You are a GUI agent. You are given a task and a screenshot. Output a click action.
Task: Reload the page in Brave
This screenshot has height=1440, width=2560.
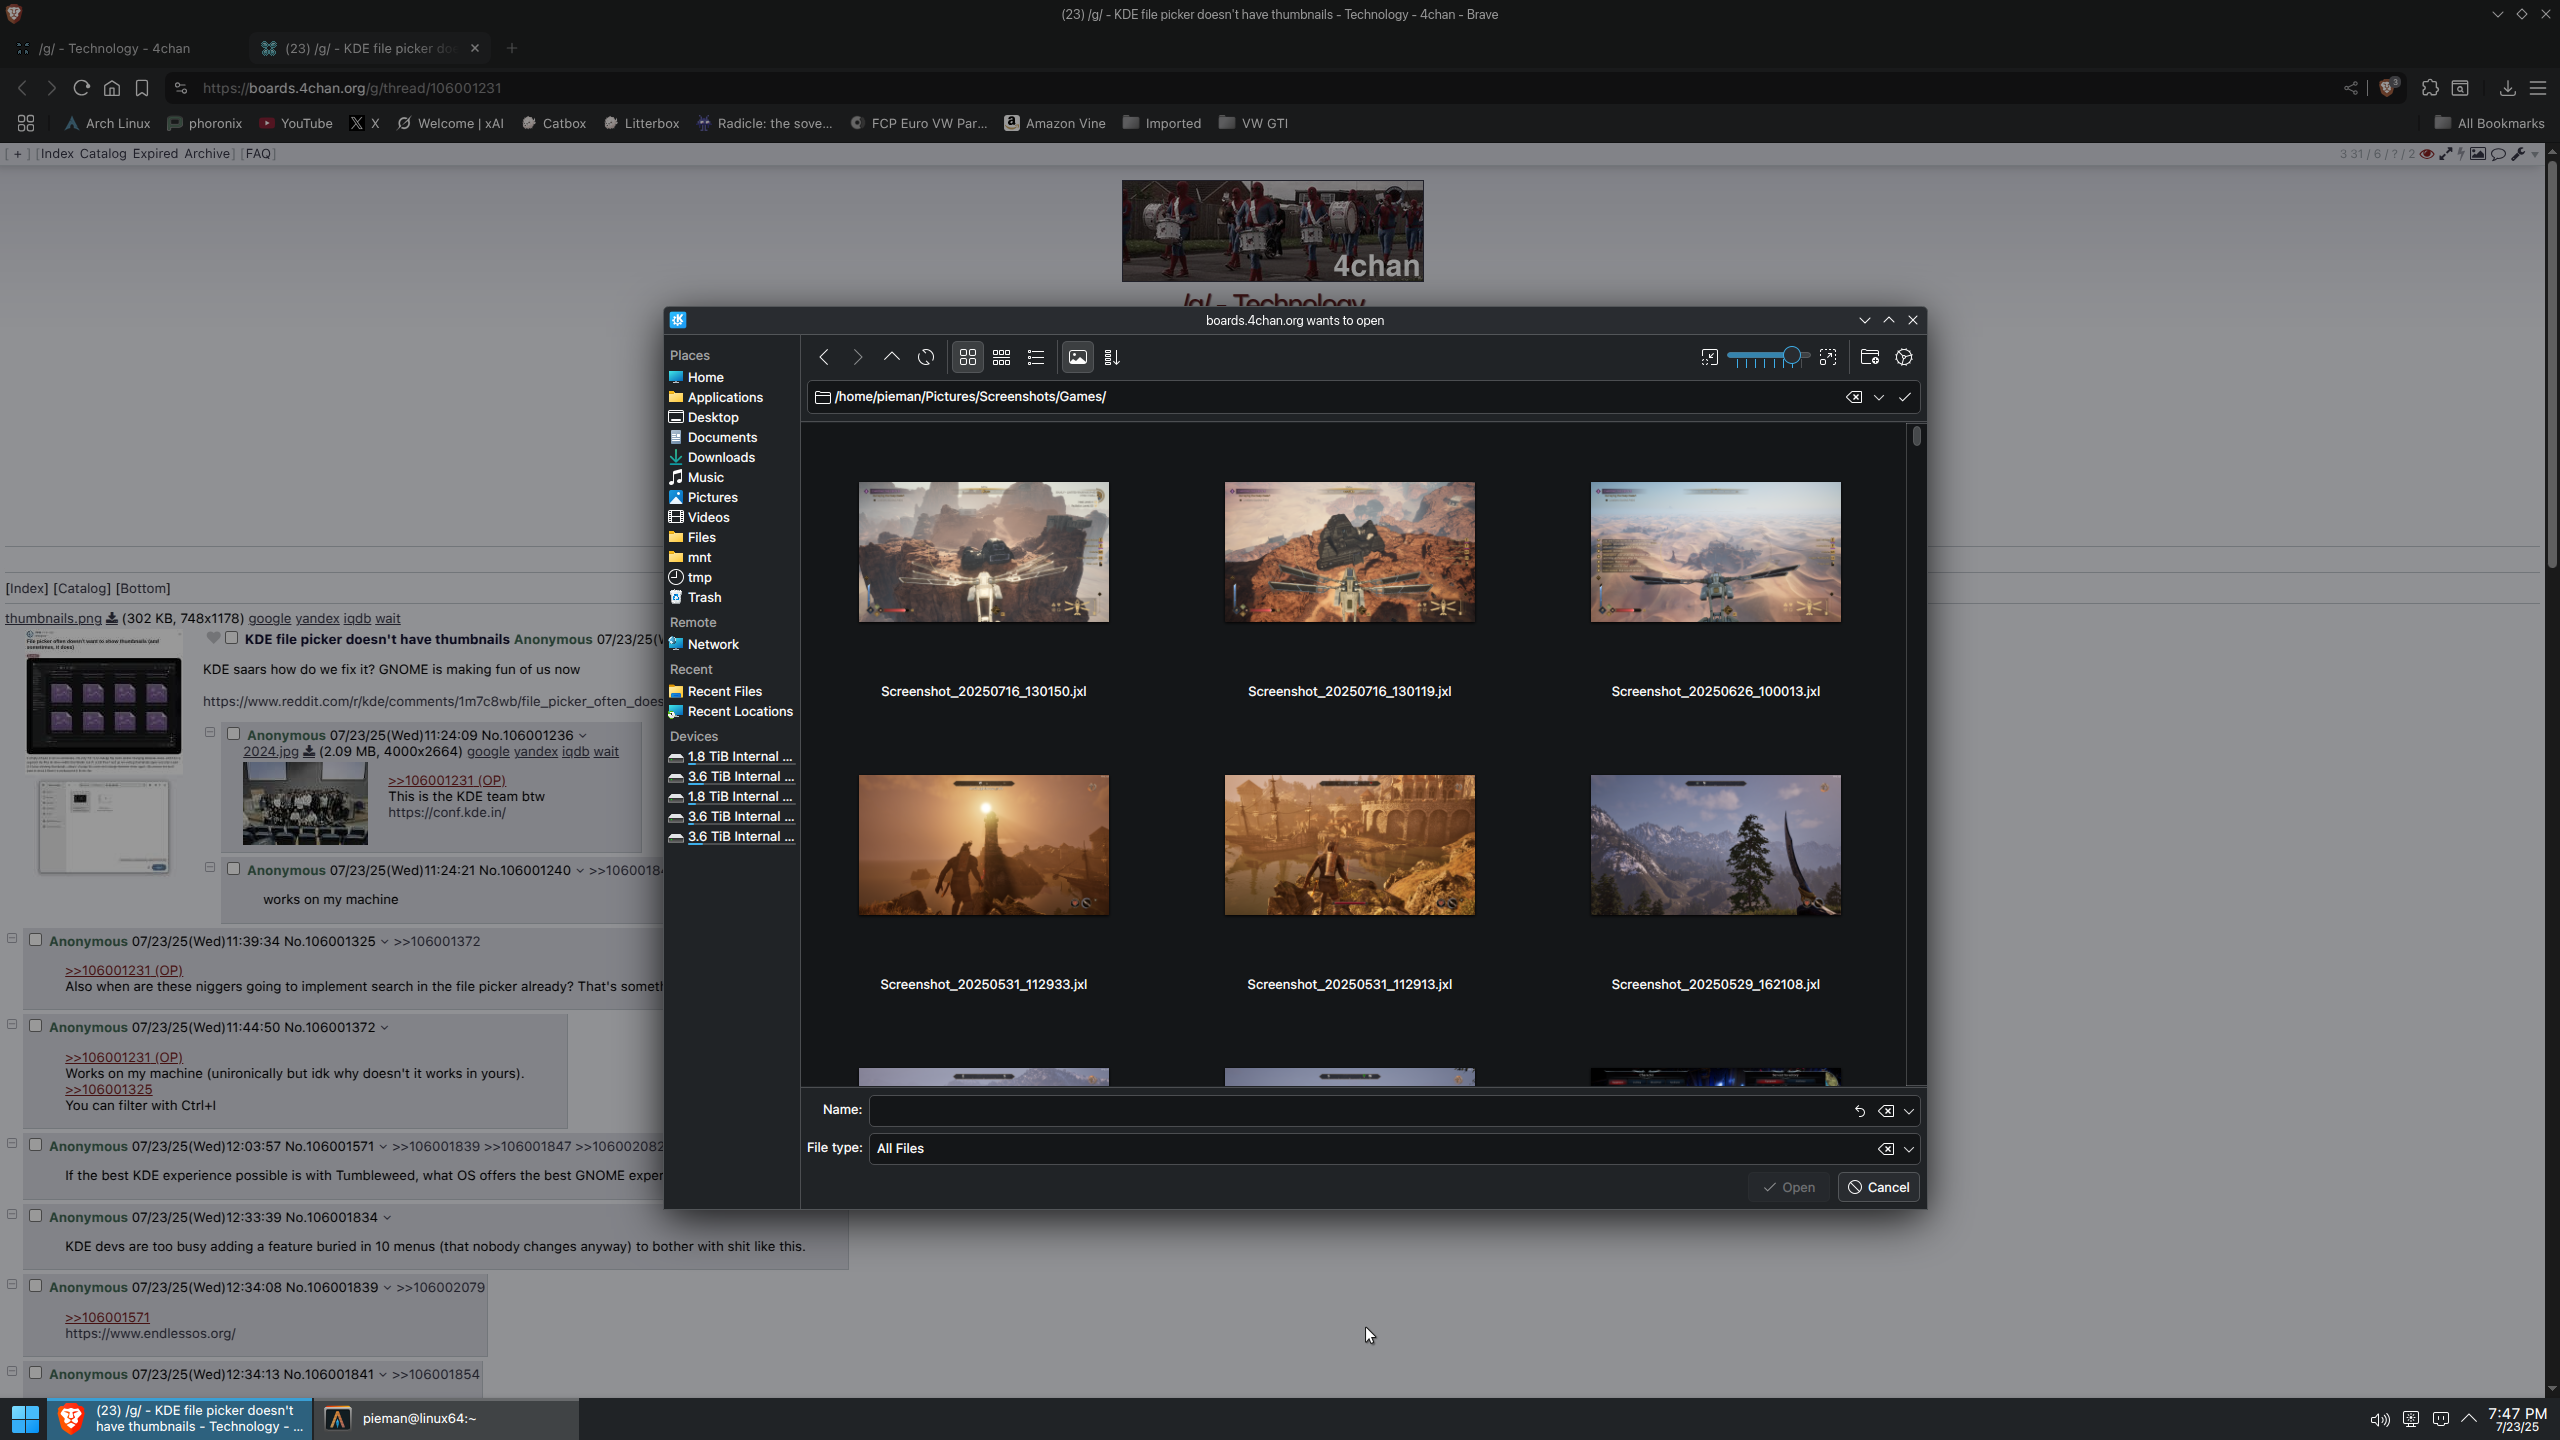82,88
